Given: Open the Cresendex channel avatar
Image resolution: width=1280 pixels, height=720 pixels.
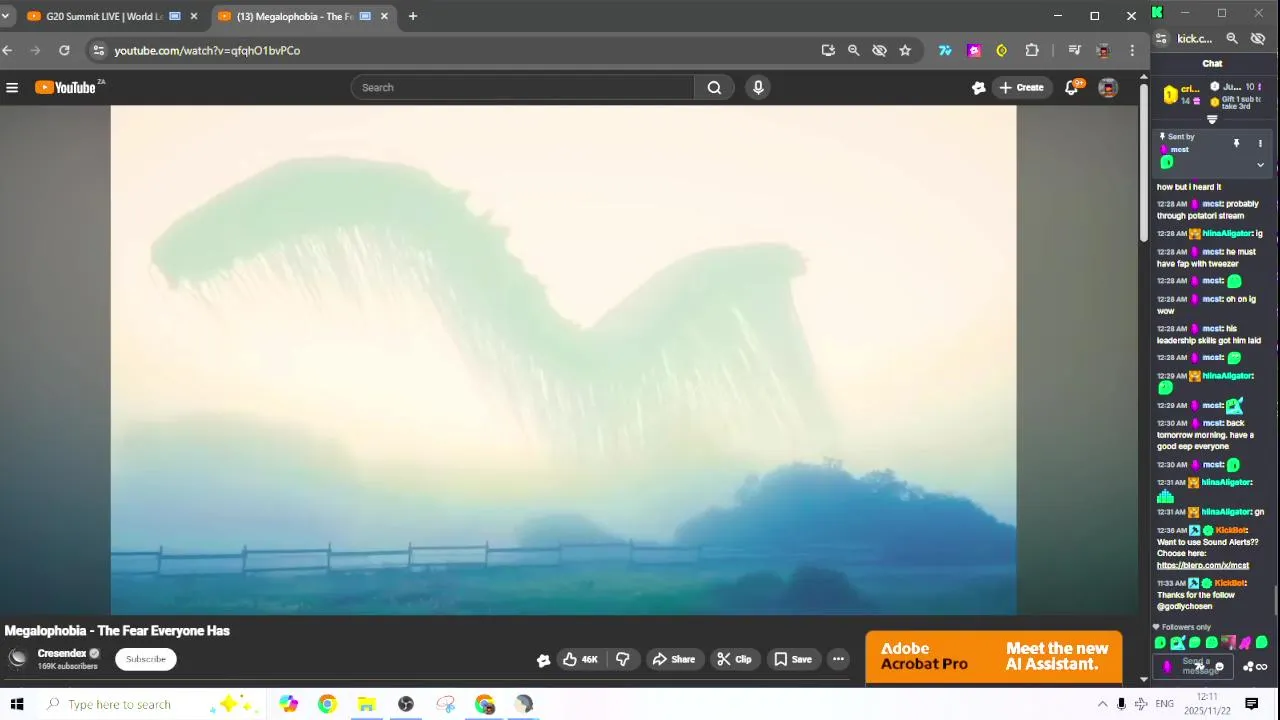Looking at the screenshot, I should (x=18, y=658).
